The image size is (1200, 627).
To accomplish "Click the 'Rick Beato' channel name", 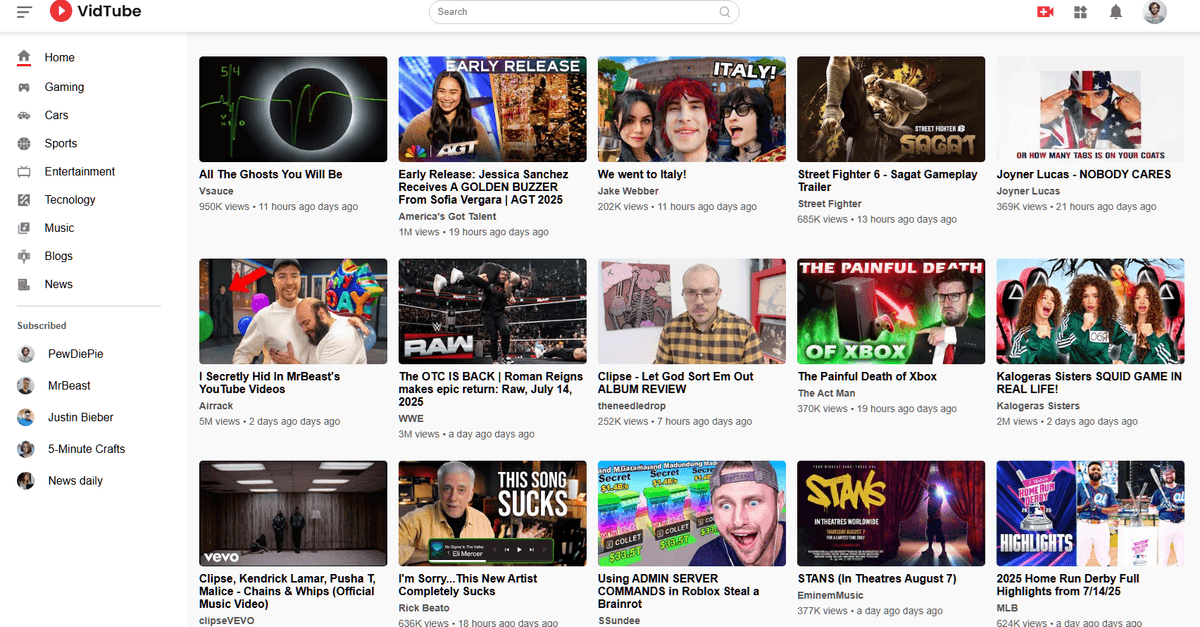I will pos(424,608).
